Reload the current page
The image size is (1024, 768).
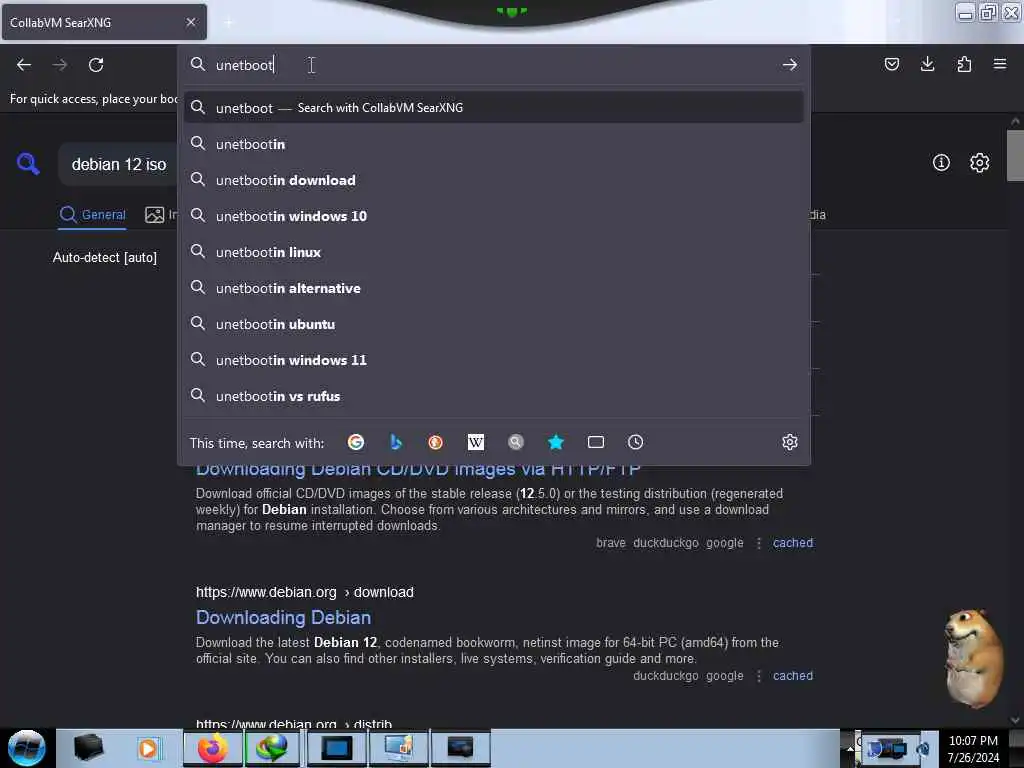(96, 65)
